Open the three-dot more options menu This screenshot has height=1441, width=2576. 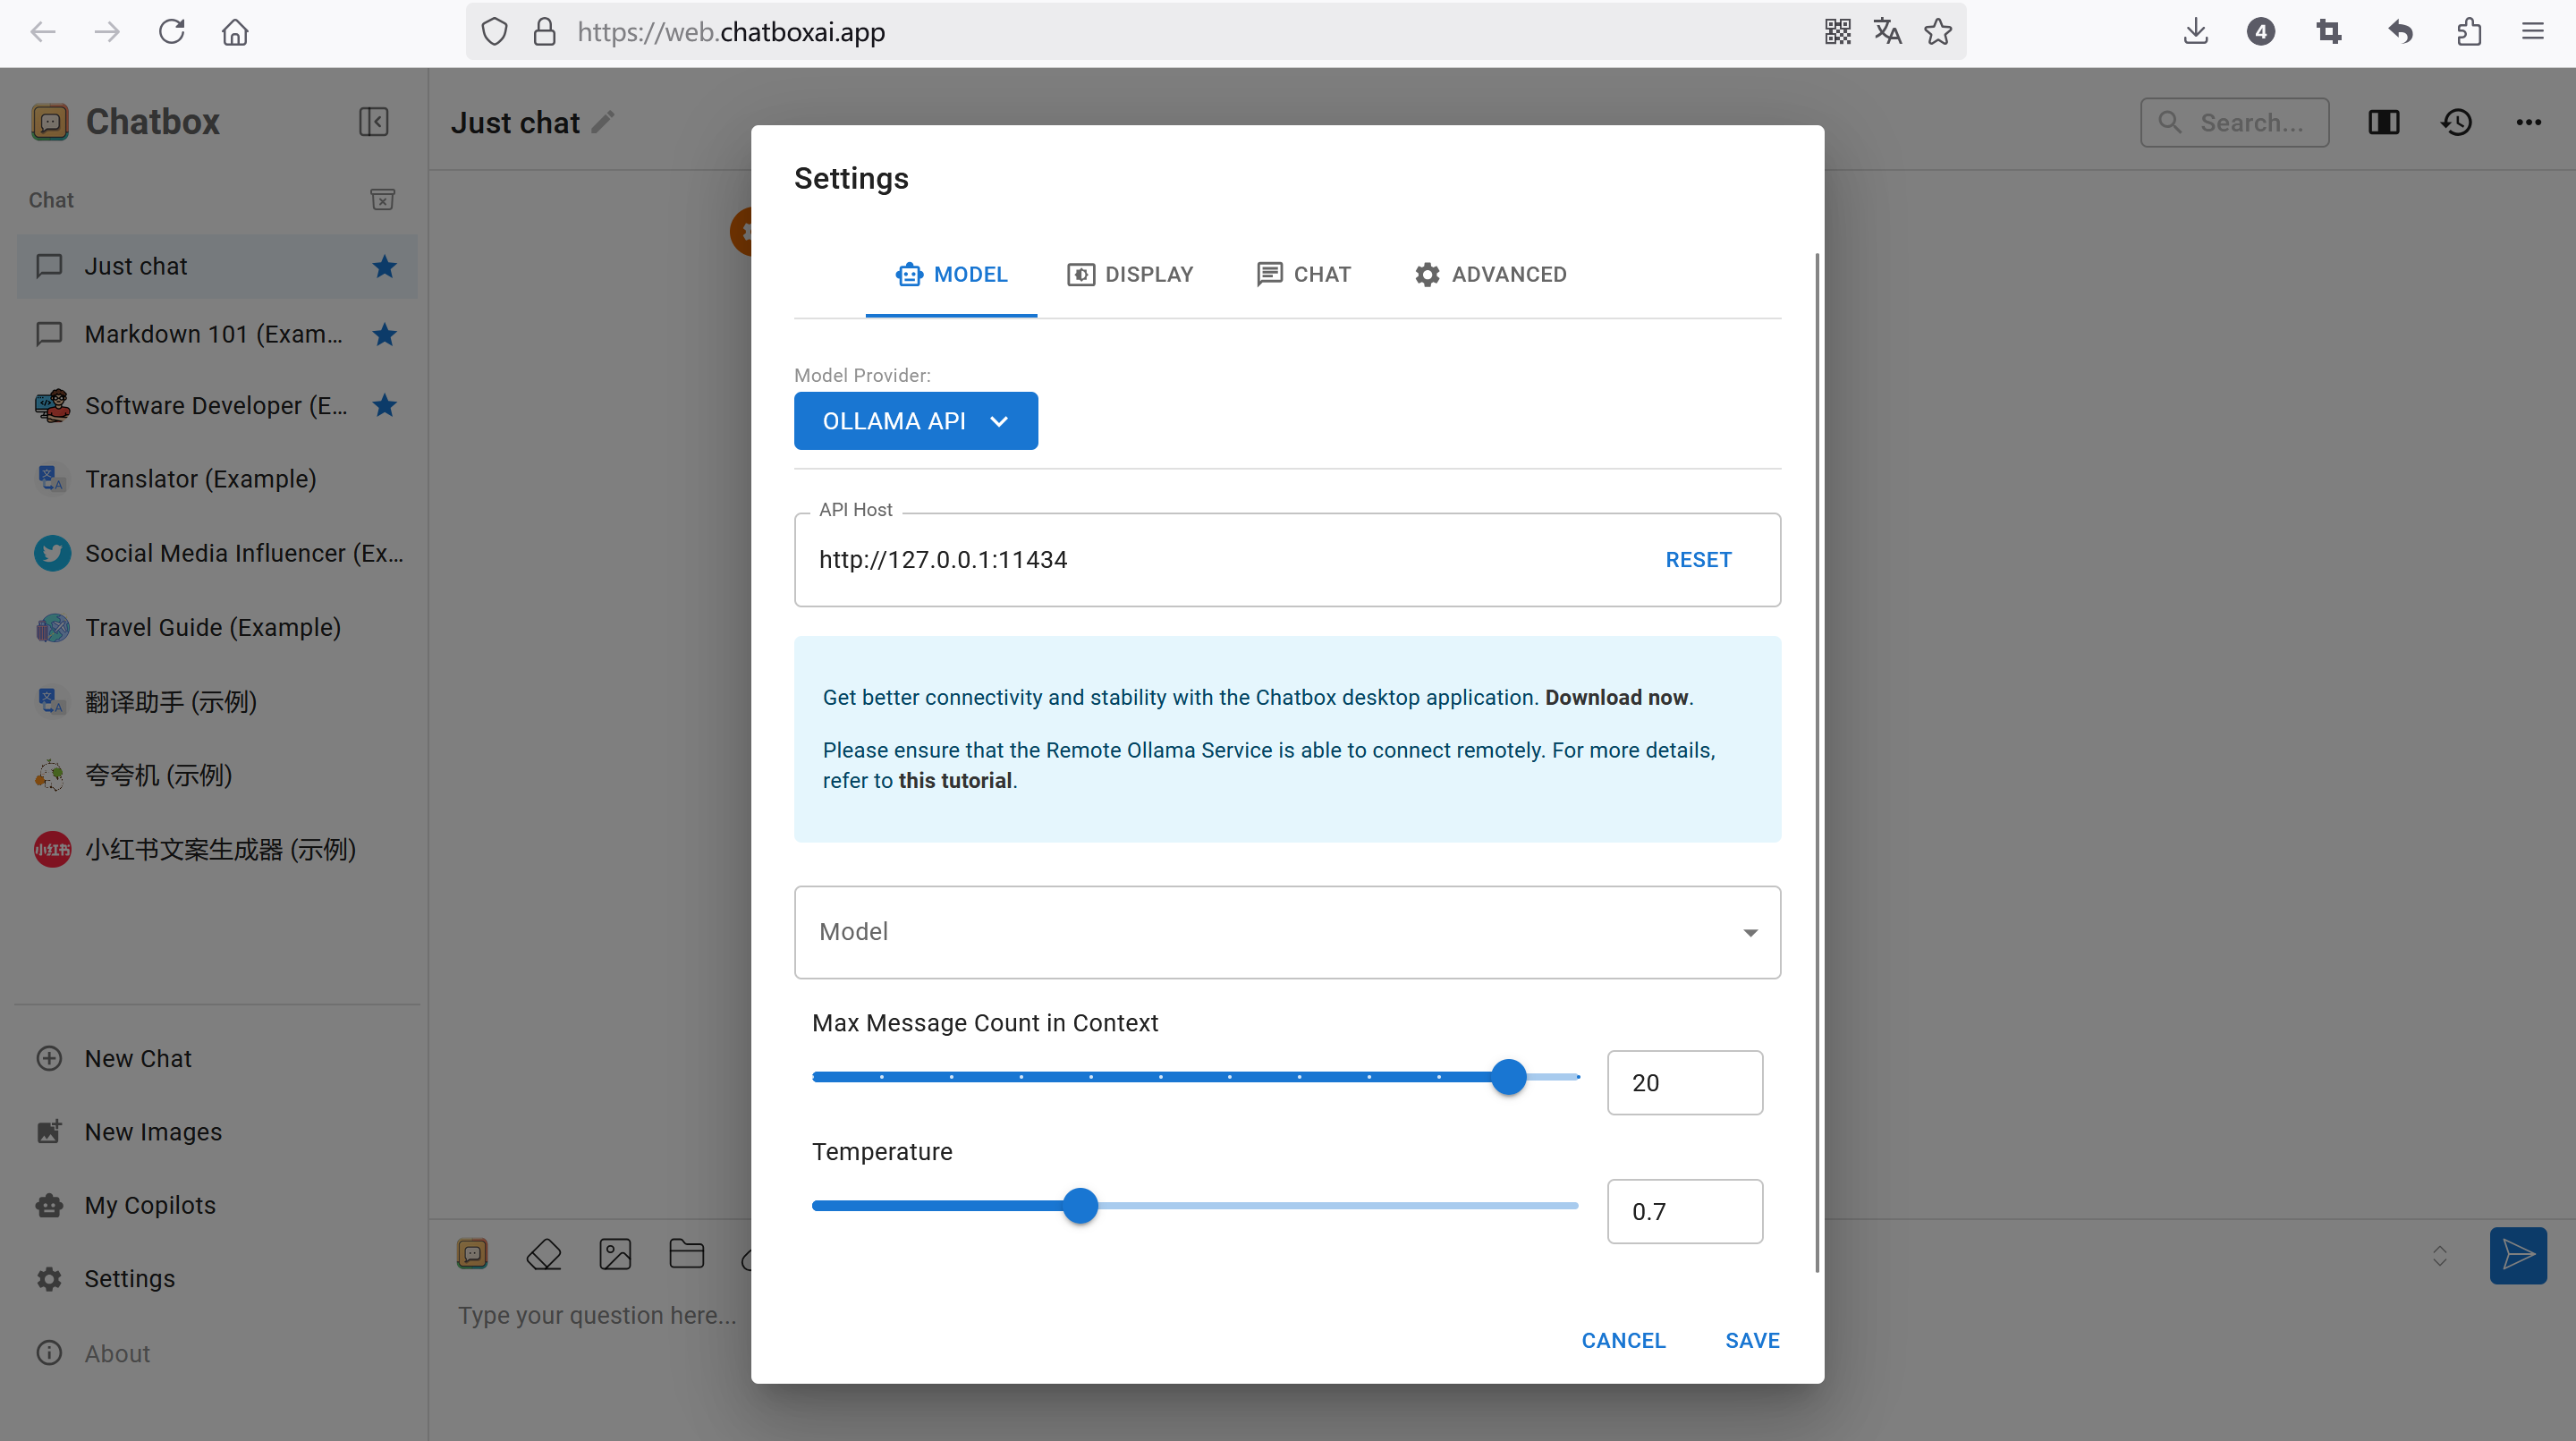tap(2528, 122)
